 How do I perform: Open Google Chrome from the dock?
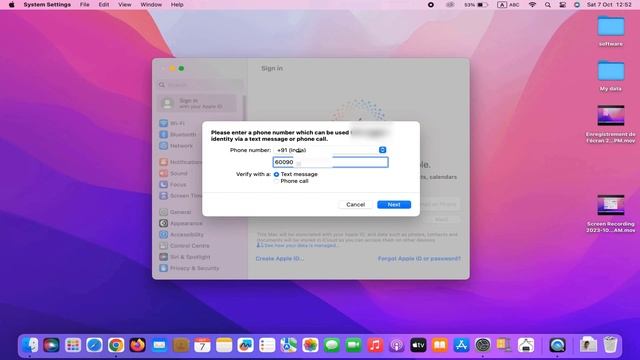click(x=116, y=345)
